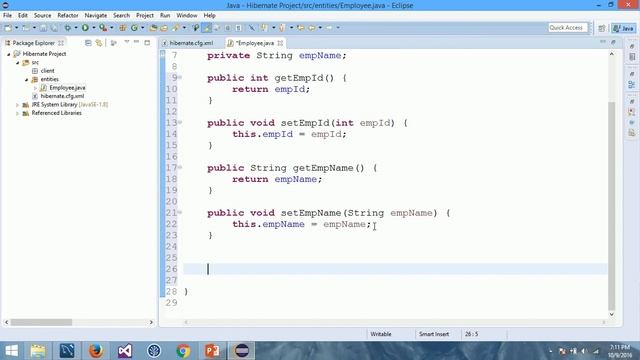Open the New Java Class dropdown arrow
Viewport: 640px width, 360px height.
[142, 28]
